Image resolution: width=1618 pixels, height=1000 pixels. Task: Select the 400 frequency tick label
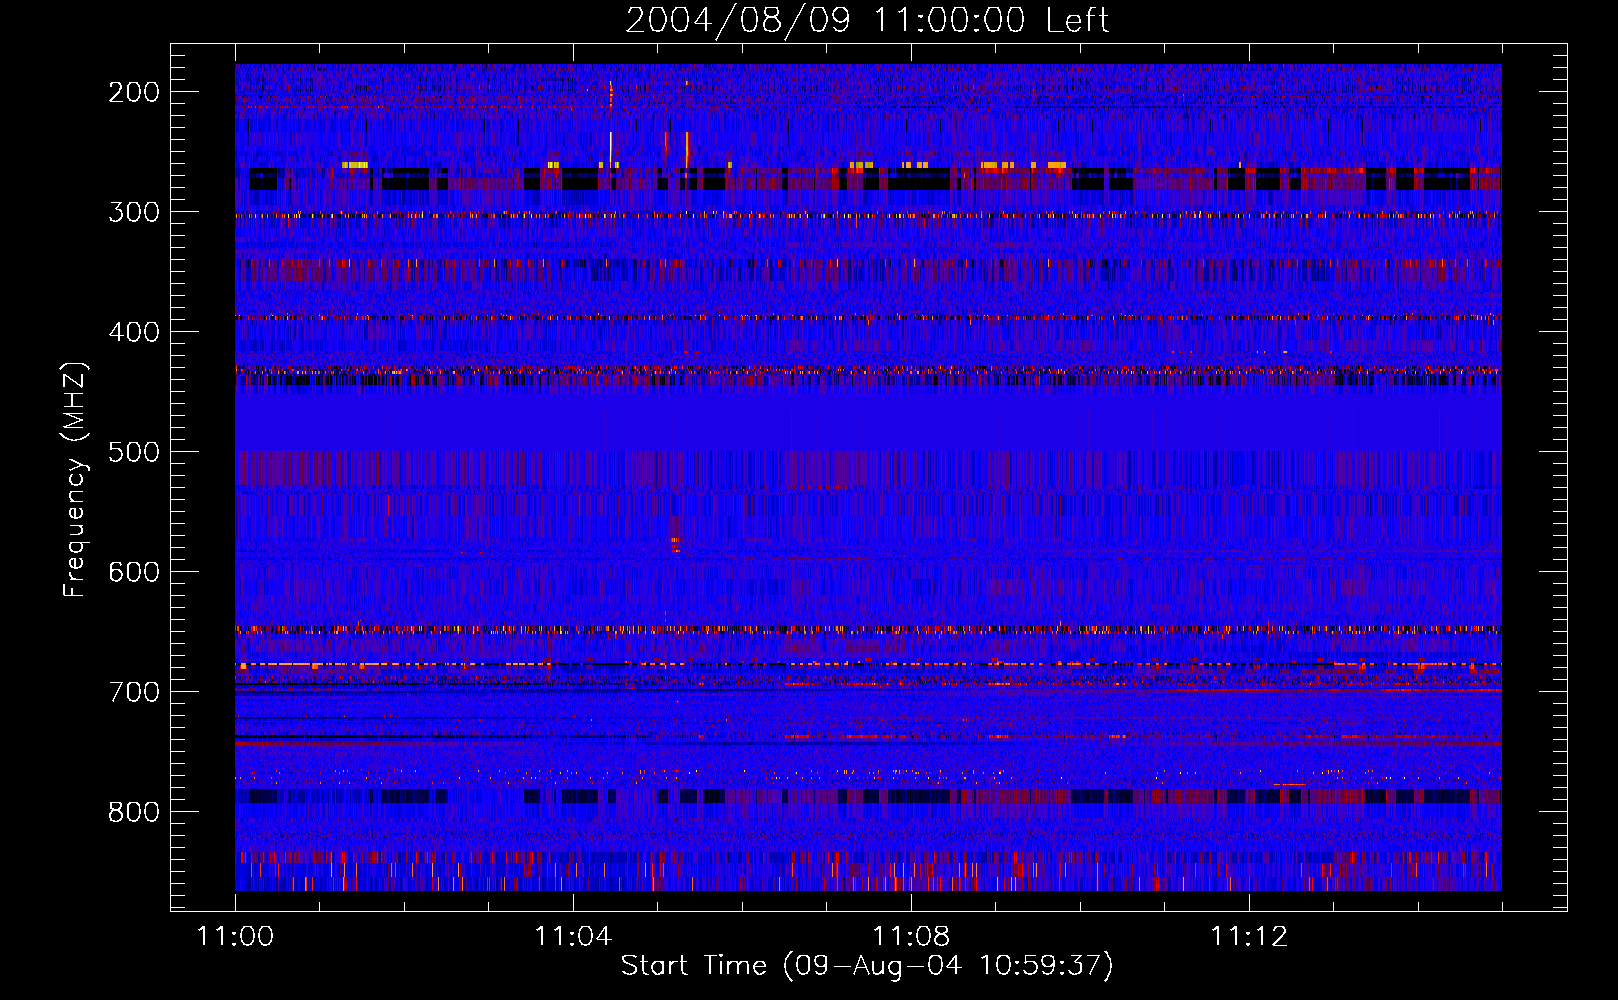click(x=134, y=332)
